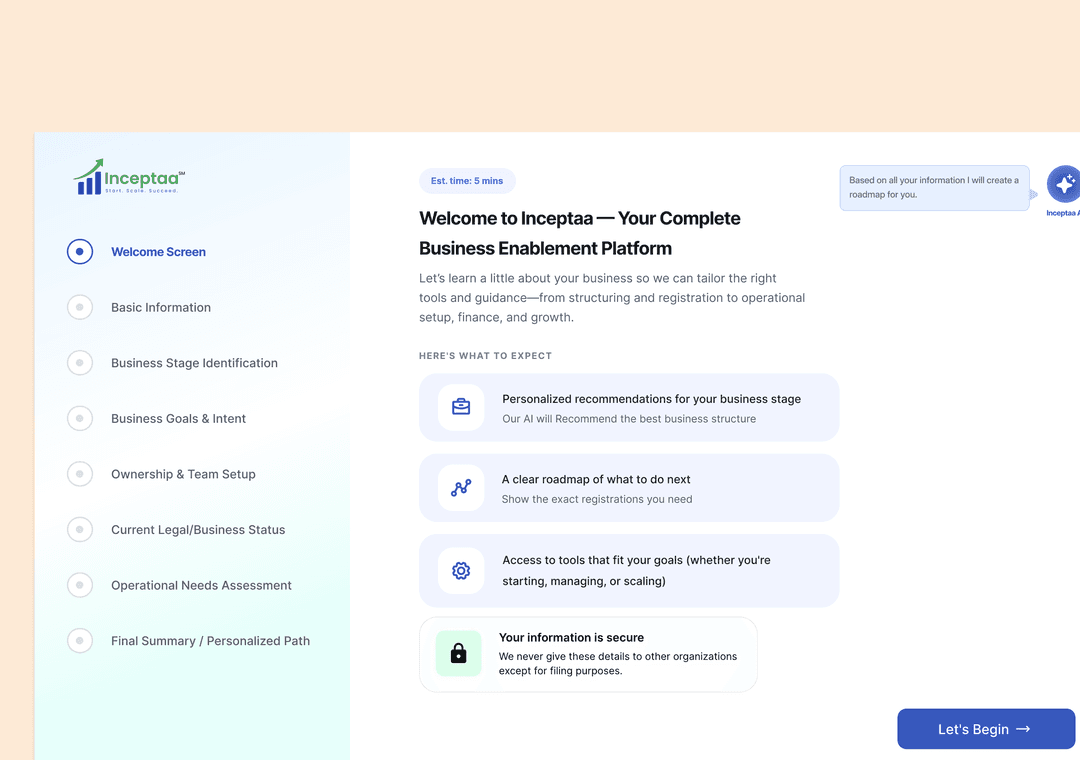
Task: Click the lock icon in the security notice
Action: tap(458, 653)
